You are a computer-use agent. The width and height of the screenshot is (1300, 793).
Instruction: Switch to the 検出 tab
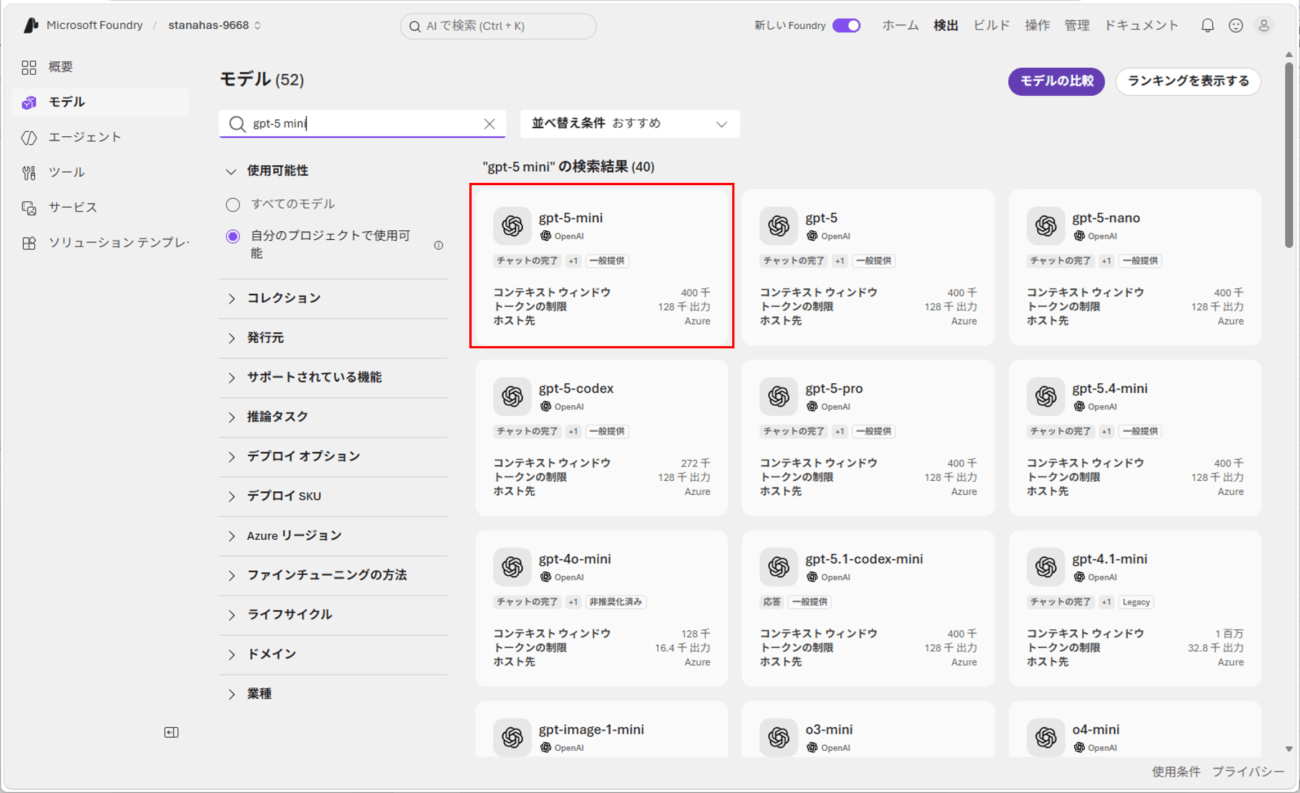[x=946, y=25]
